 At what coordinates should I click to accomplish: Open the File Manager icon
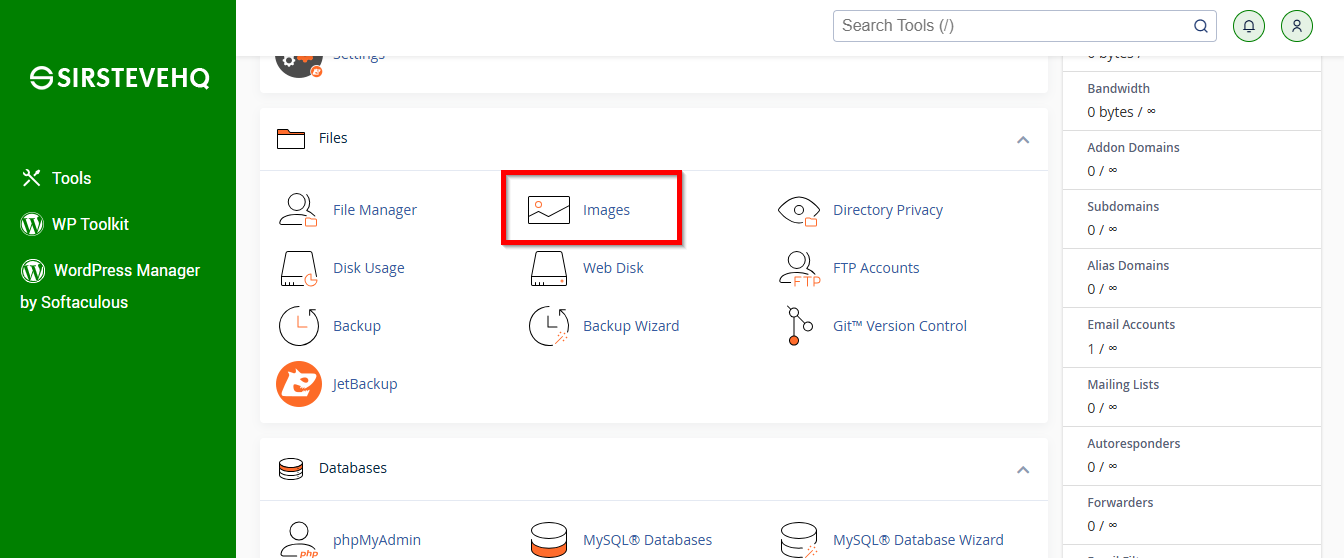point(298,210)
